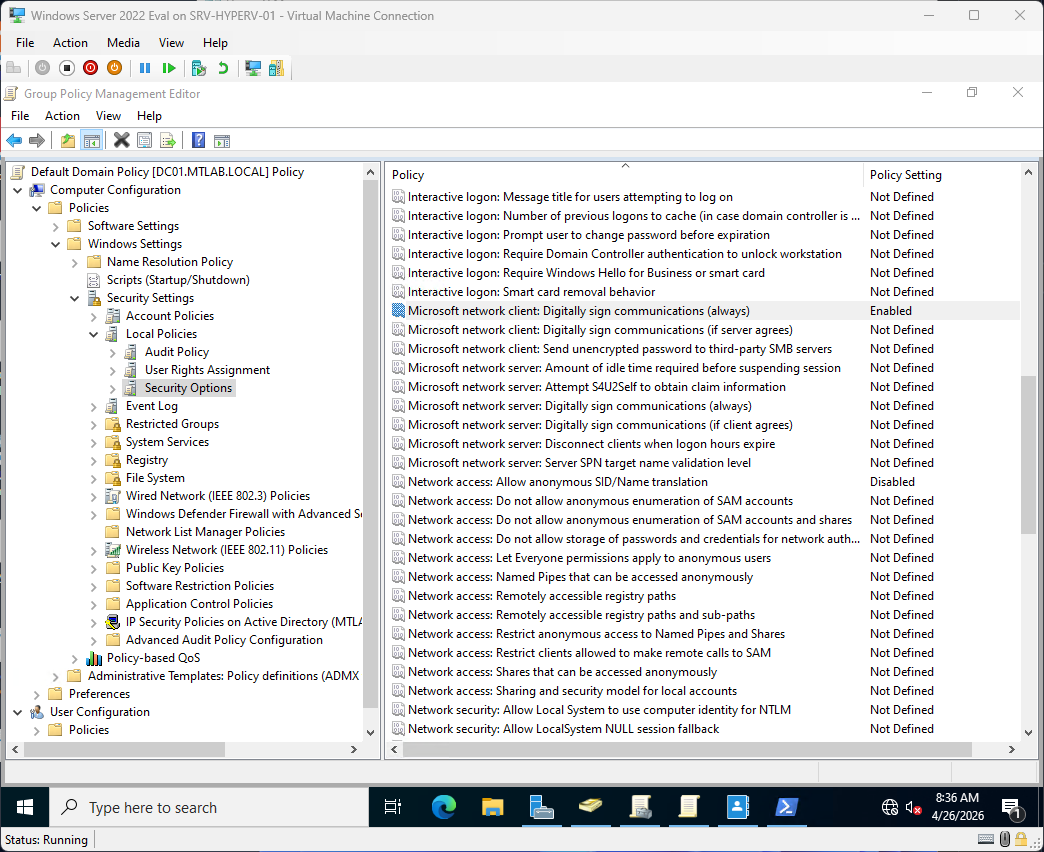The image size is (1044, 852).
Task: Click the Back arrow in Group Policy toolbar
Action: [14, 140]
